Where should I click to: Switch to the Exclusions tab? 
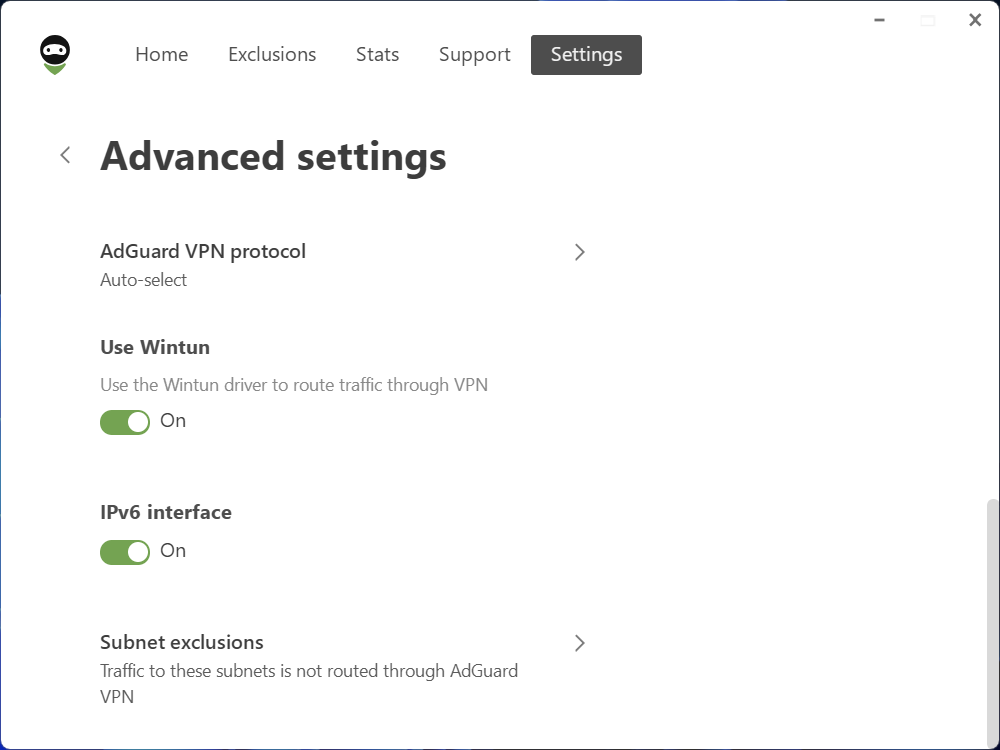[272, 55]
